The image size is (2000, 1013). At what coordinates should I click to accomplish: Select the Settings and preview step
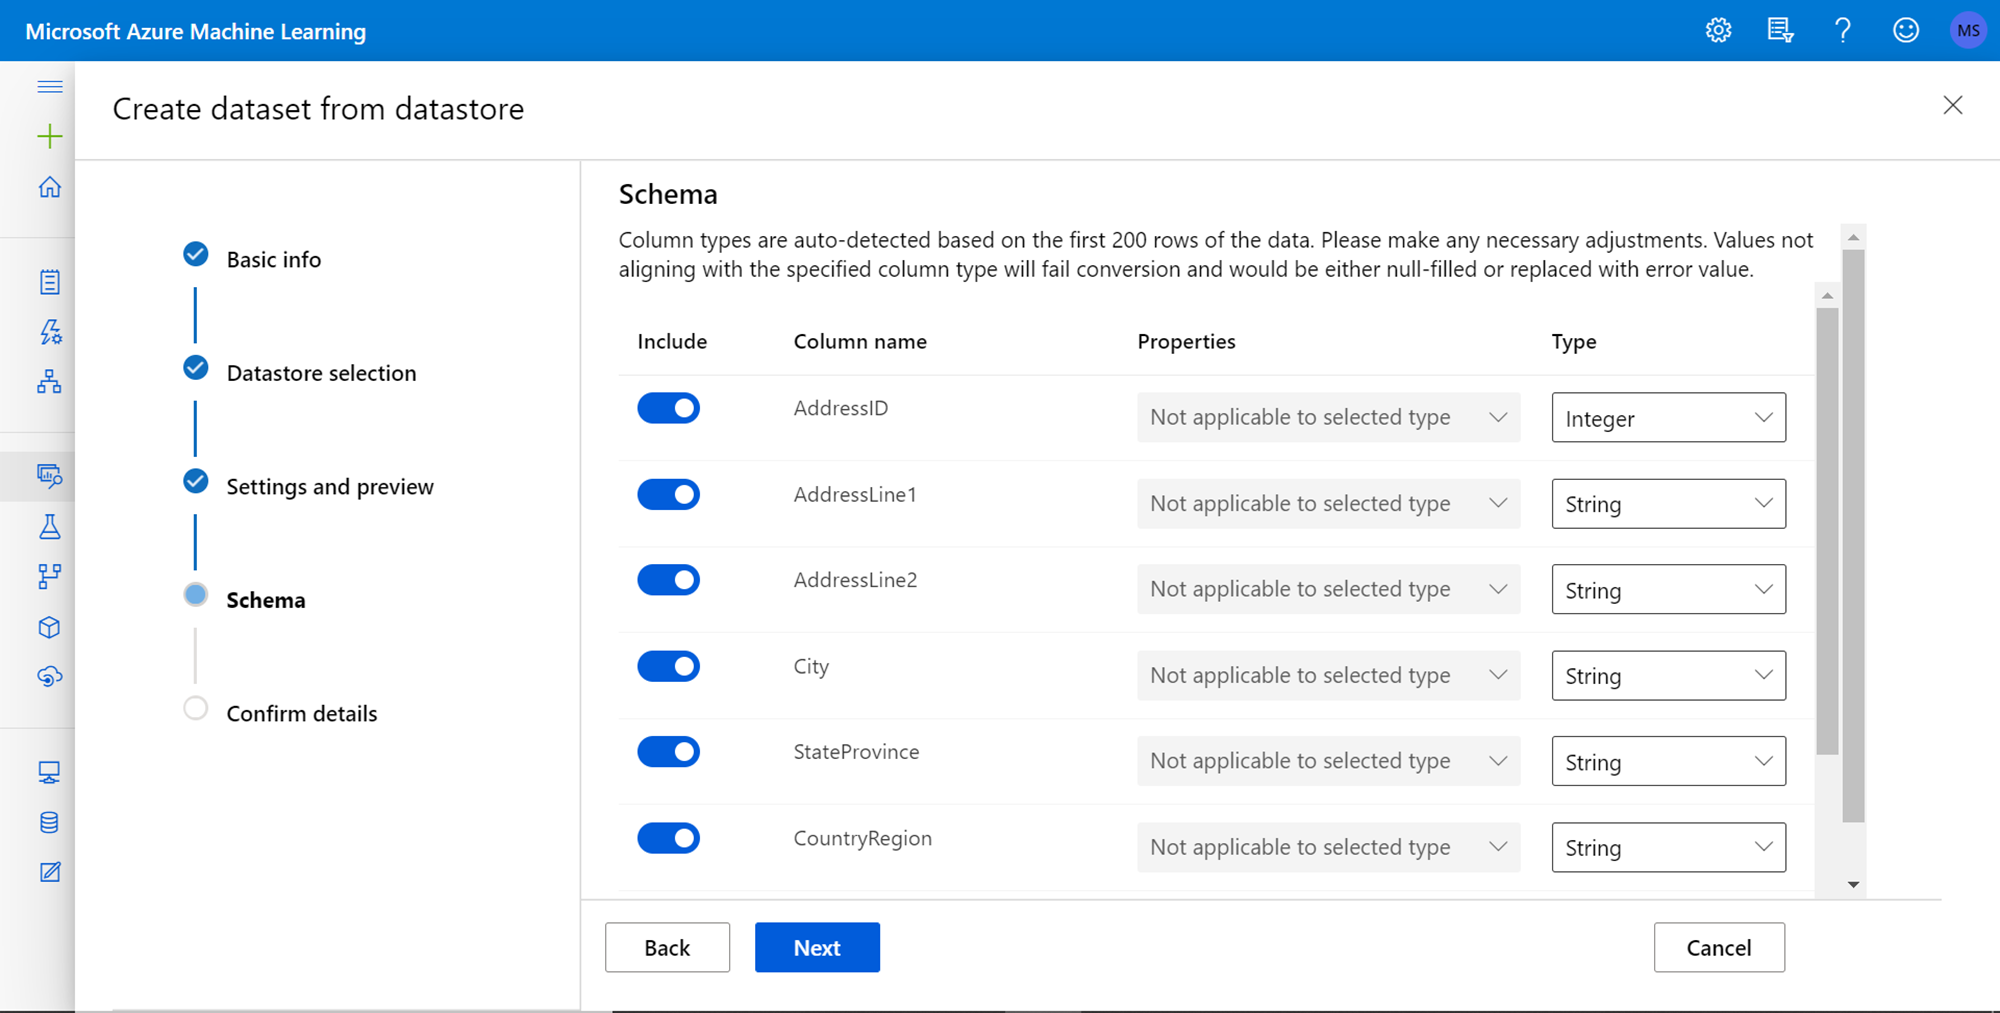pos(329,487)
